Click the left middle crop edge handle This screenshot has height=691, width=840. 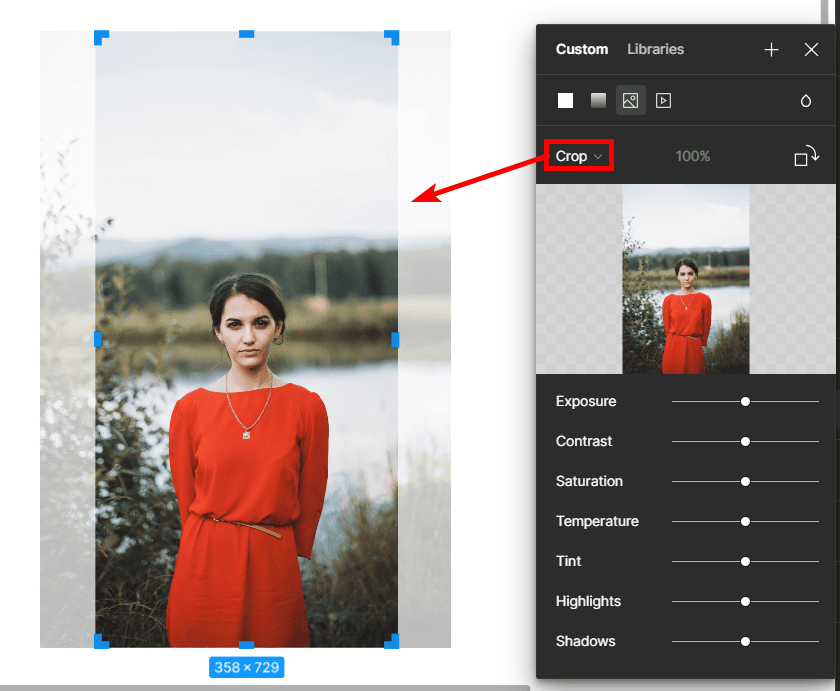point(98,340)
